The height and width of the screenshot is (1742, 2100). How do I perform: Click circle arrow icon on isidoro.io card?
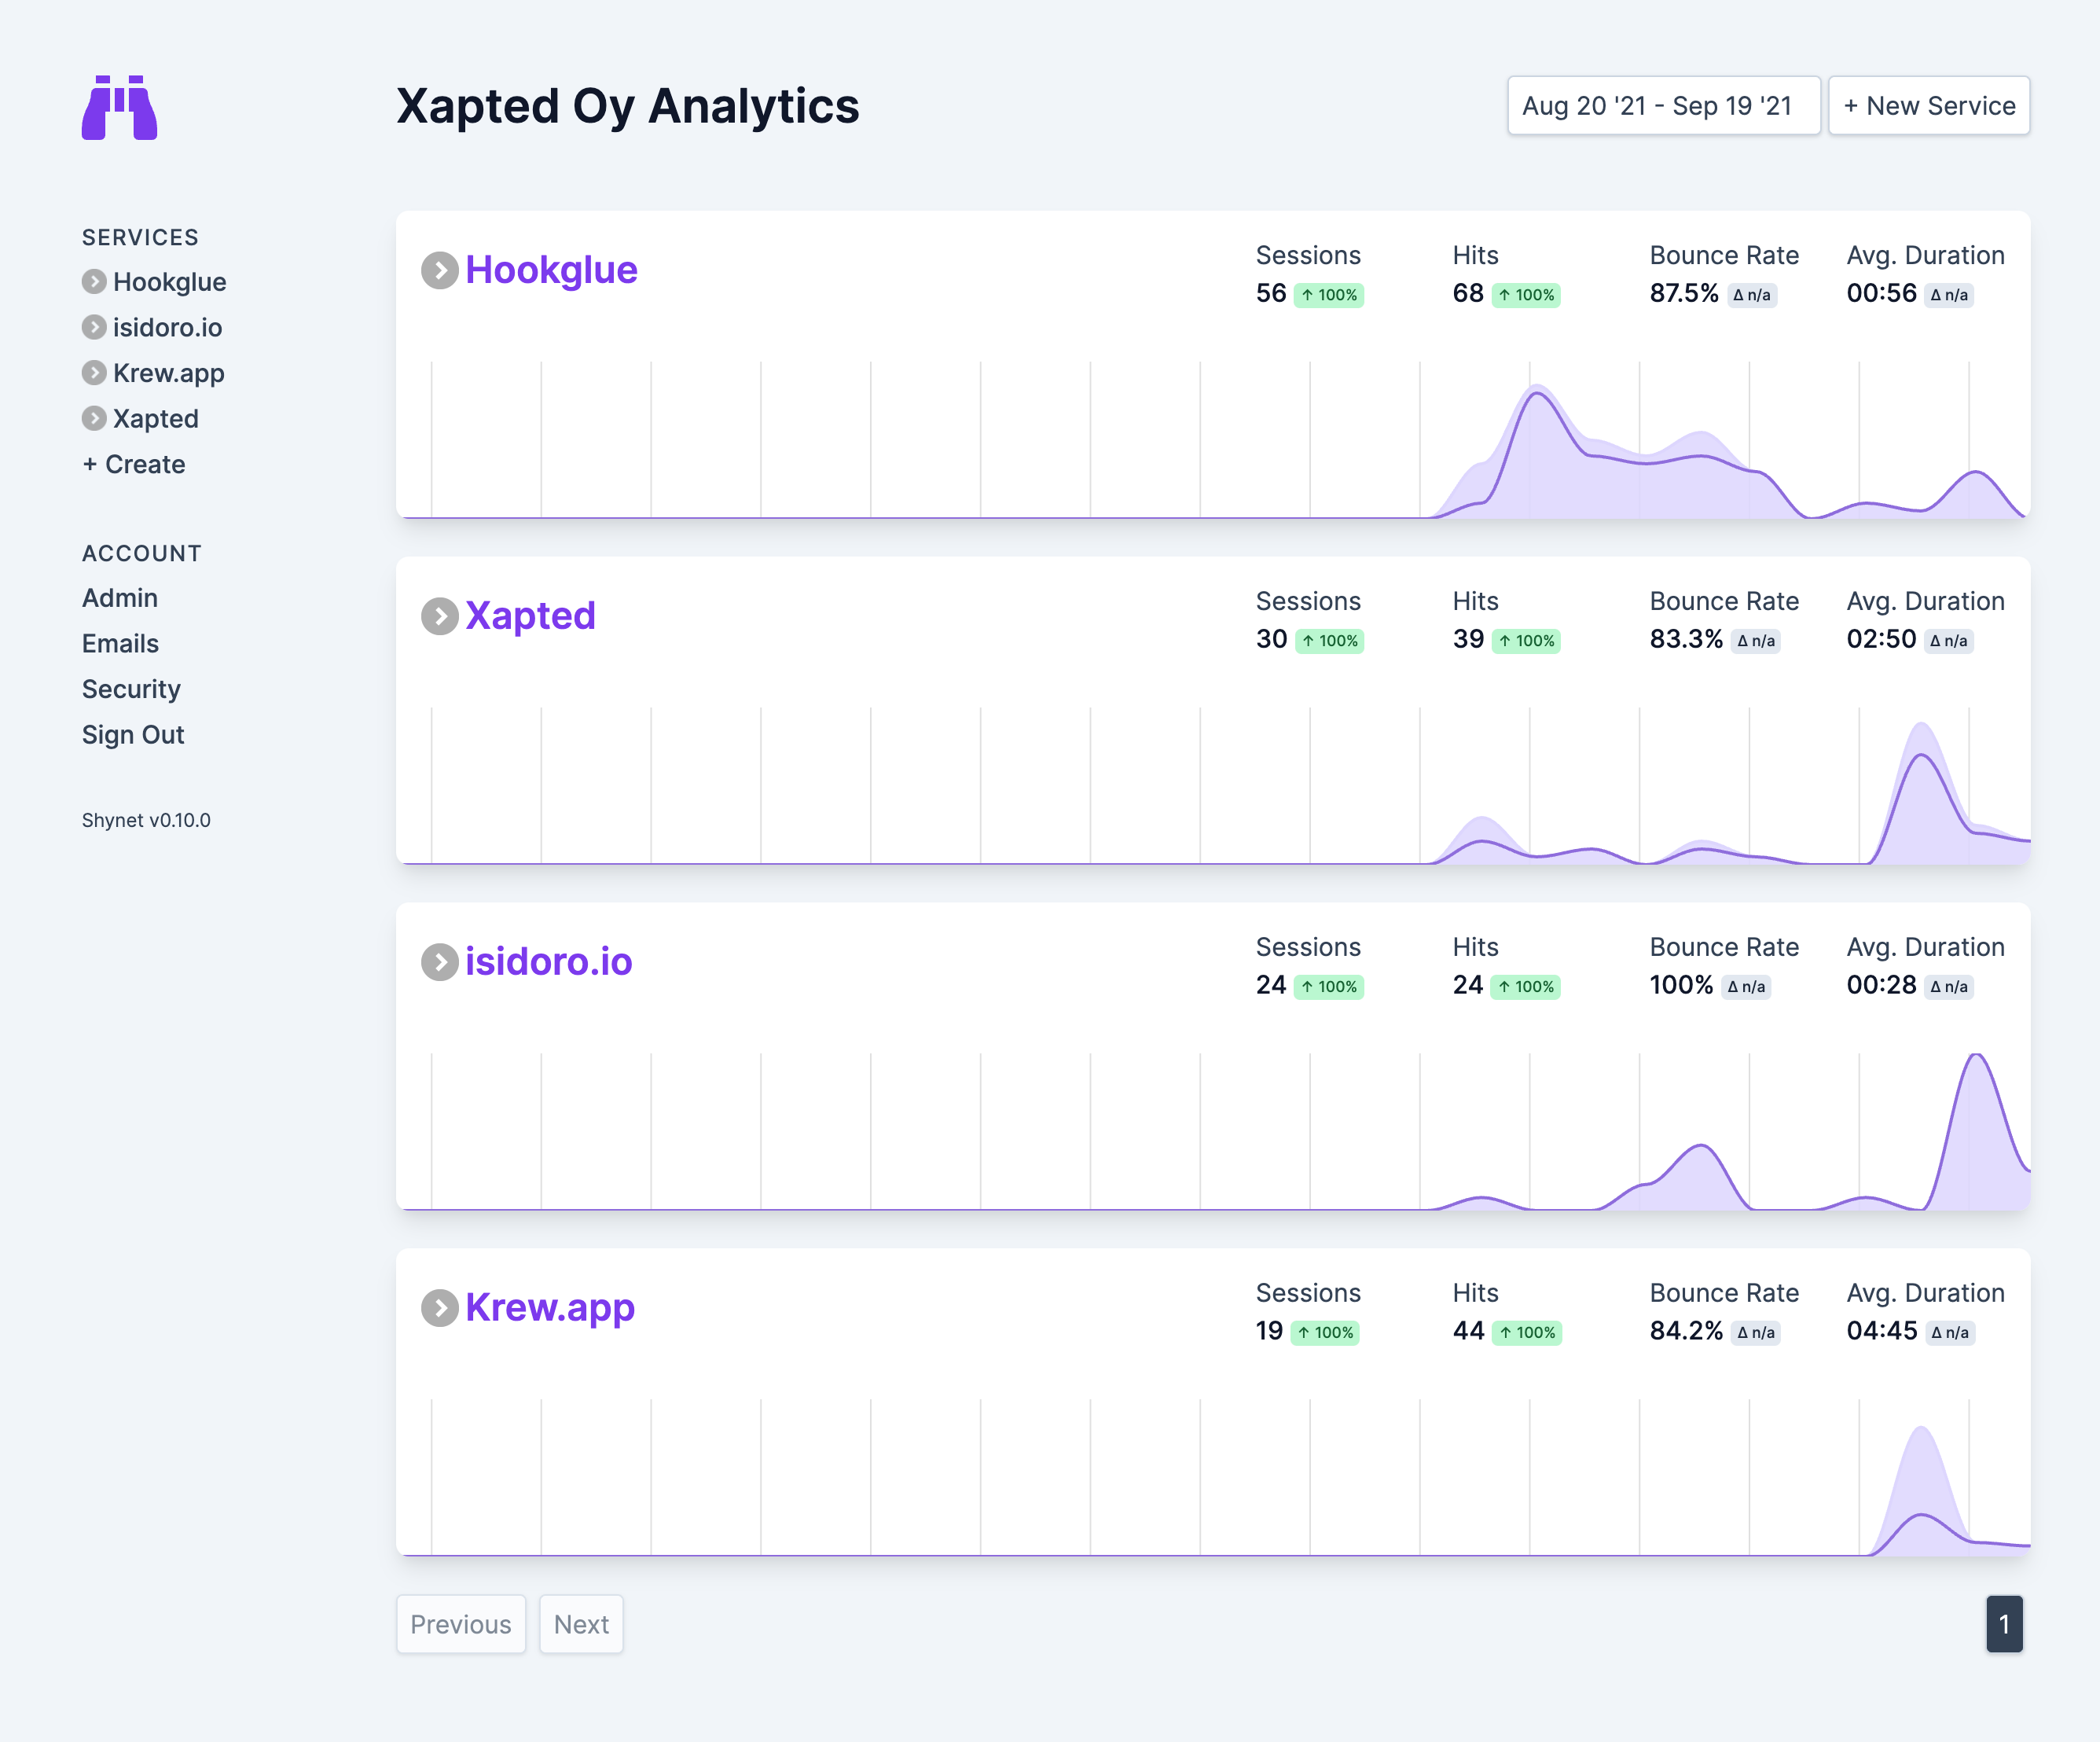point(439,962)
